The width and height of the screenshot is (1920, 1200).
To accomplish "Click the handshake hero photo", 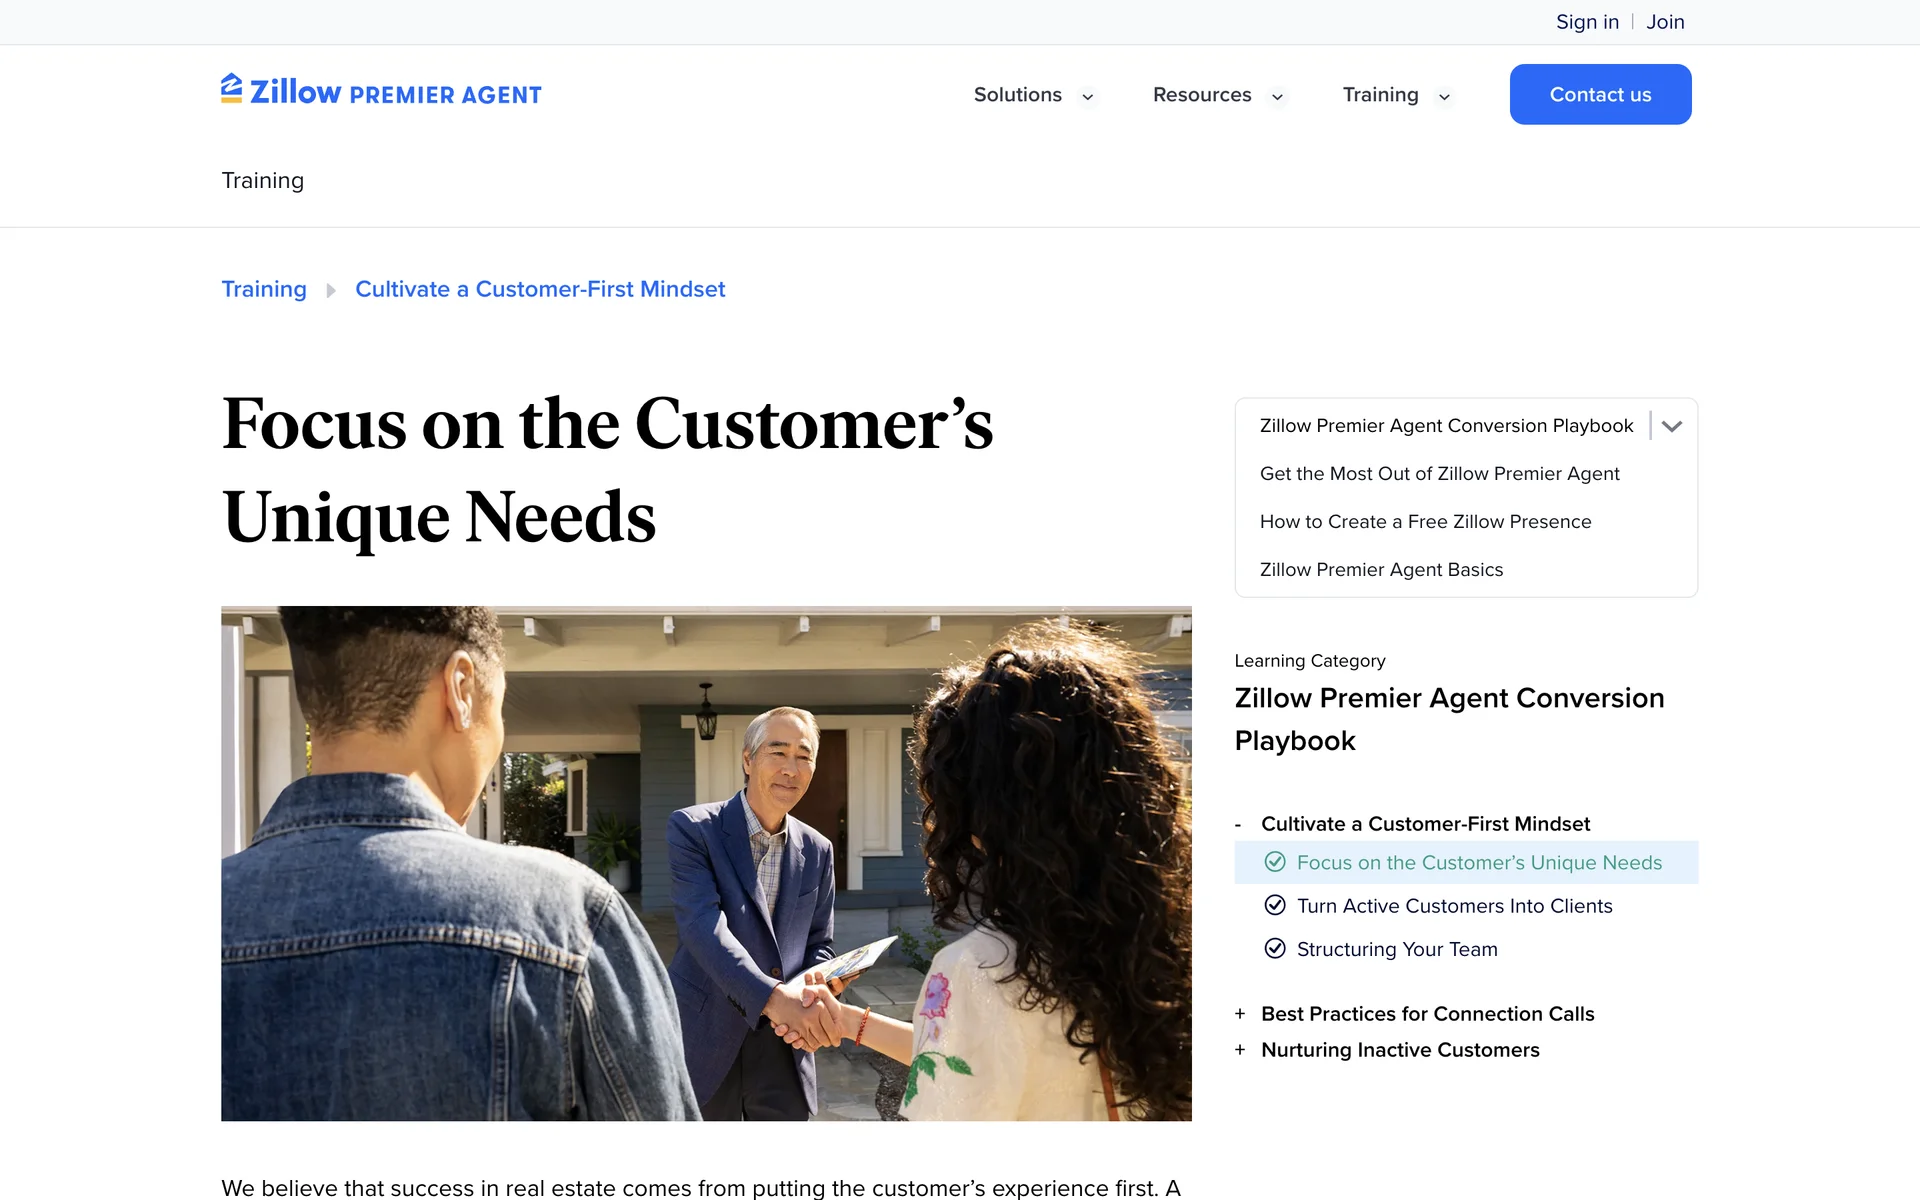I will tap(706, 863).
